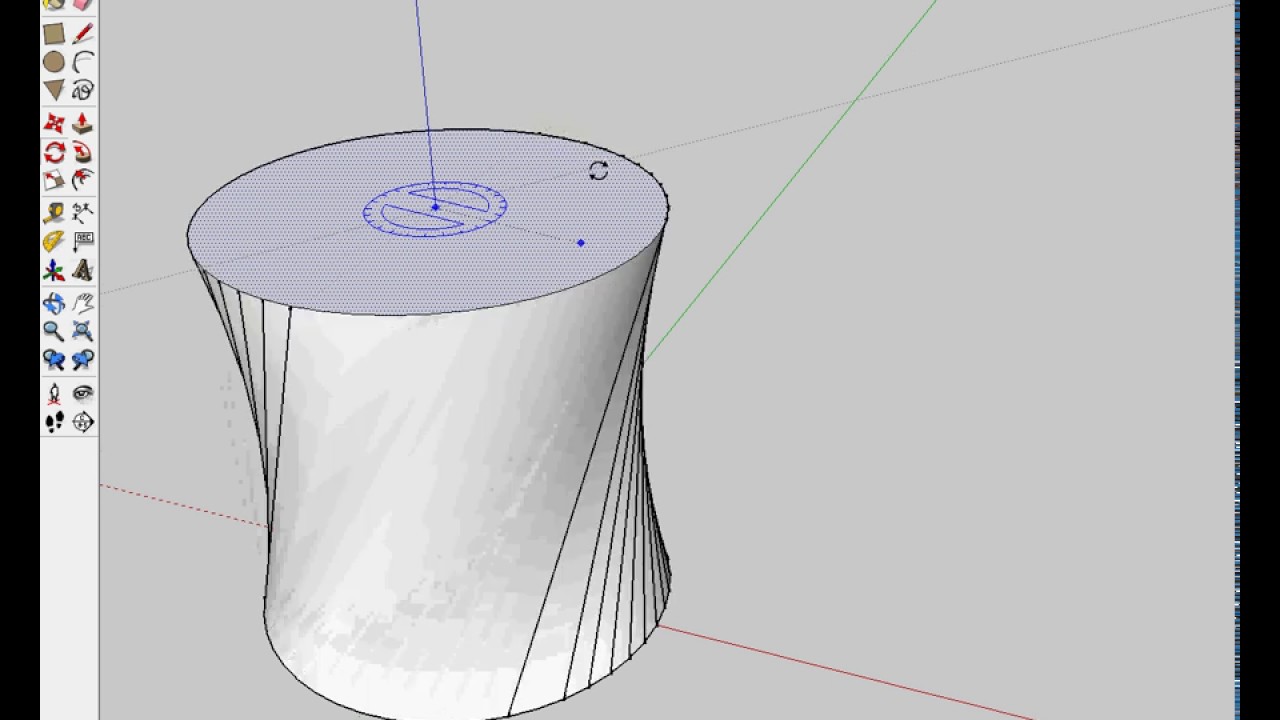Select the Circle tool
1280x720 pixels.
click(54, 62)
